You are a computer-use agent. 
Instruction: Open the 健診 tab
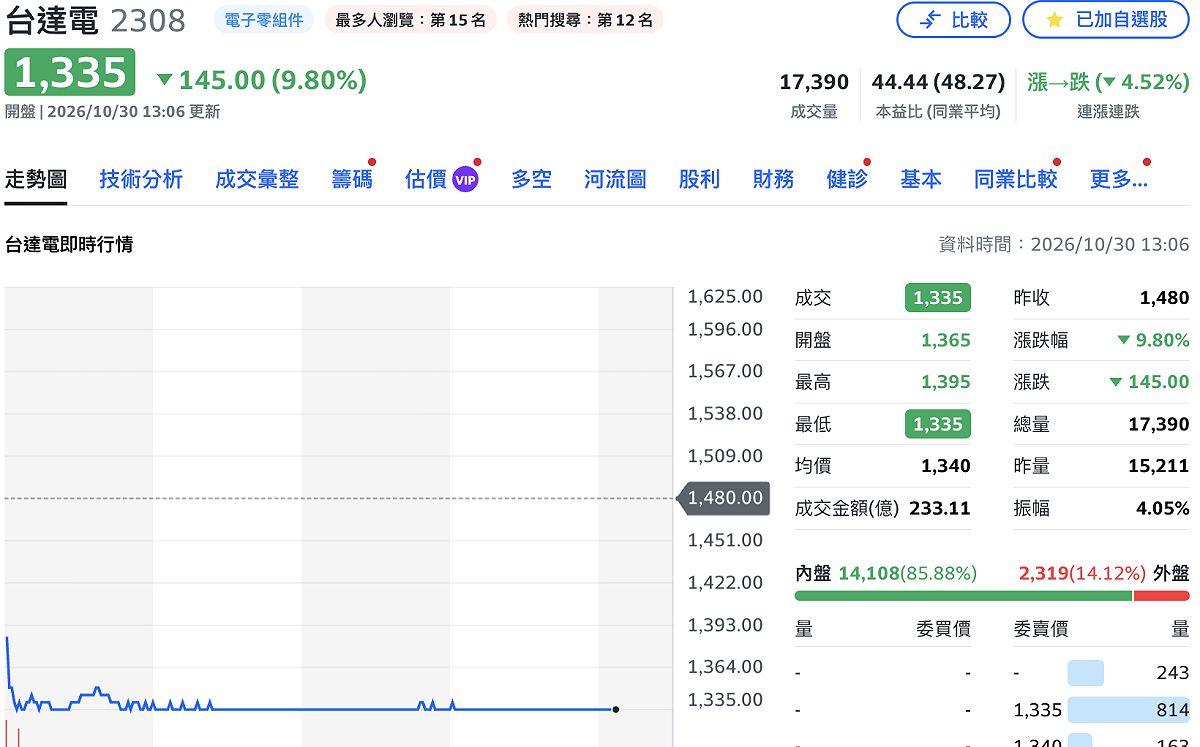pos(847,179)
